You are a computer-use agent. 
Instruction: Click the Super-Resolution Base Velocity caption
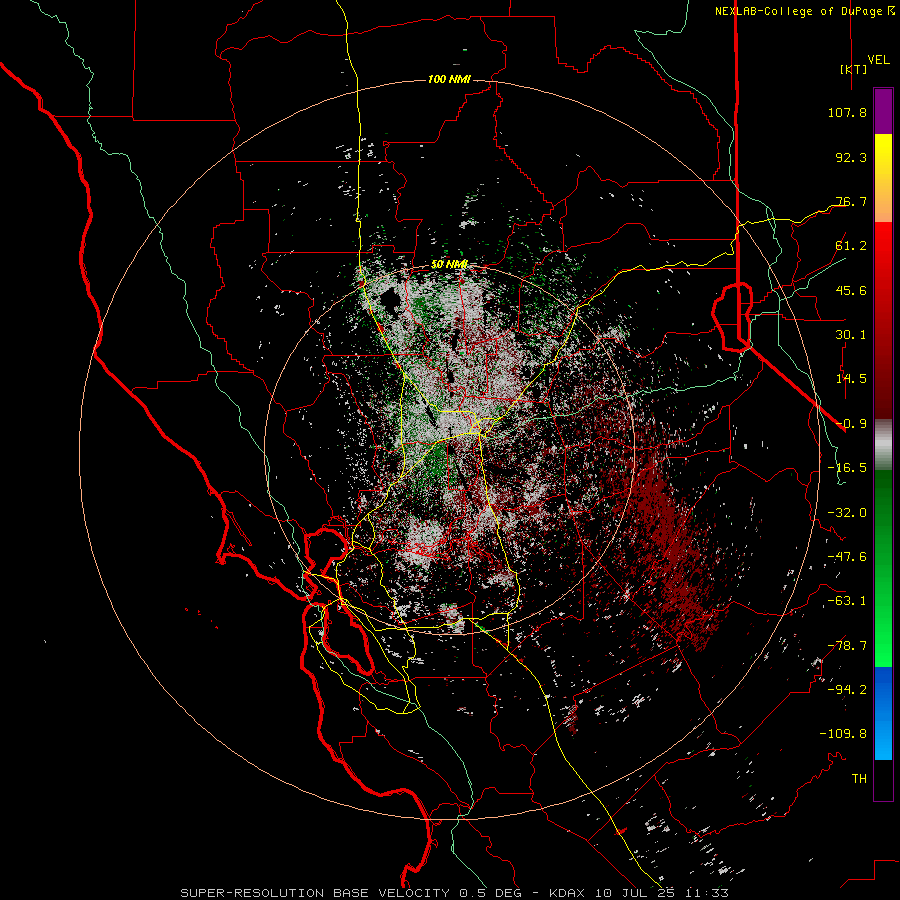click(454, 893)
